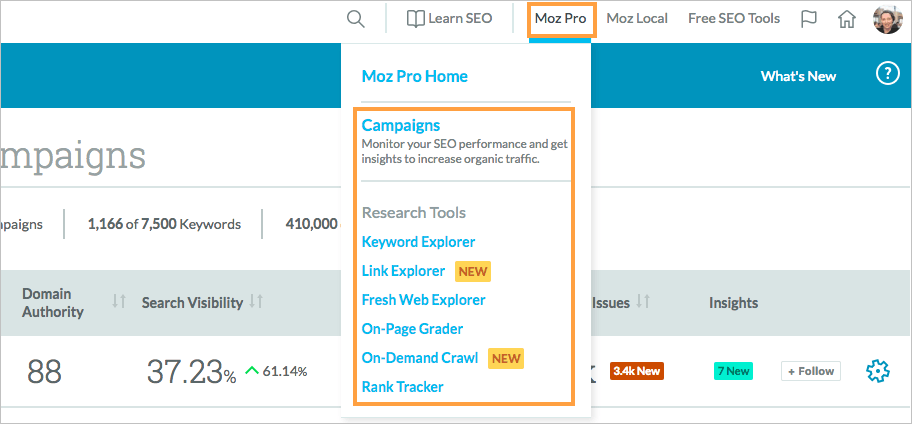The image size is (912, 424).
Task: Click the help question mark icon
Action: 887,75
